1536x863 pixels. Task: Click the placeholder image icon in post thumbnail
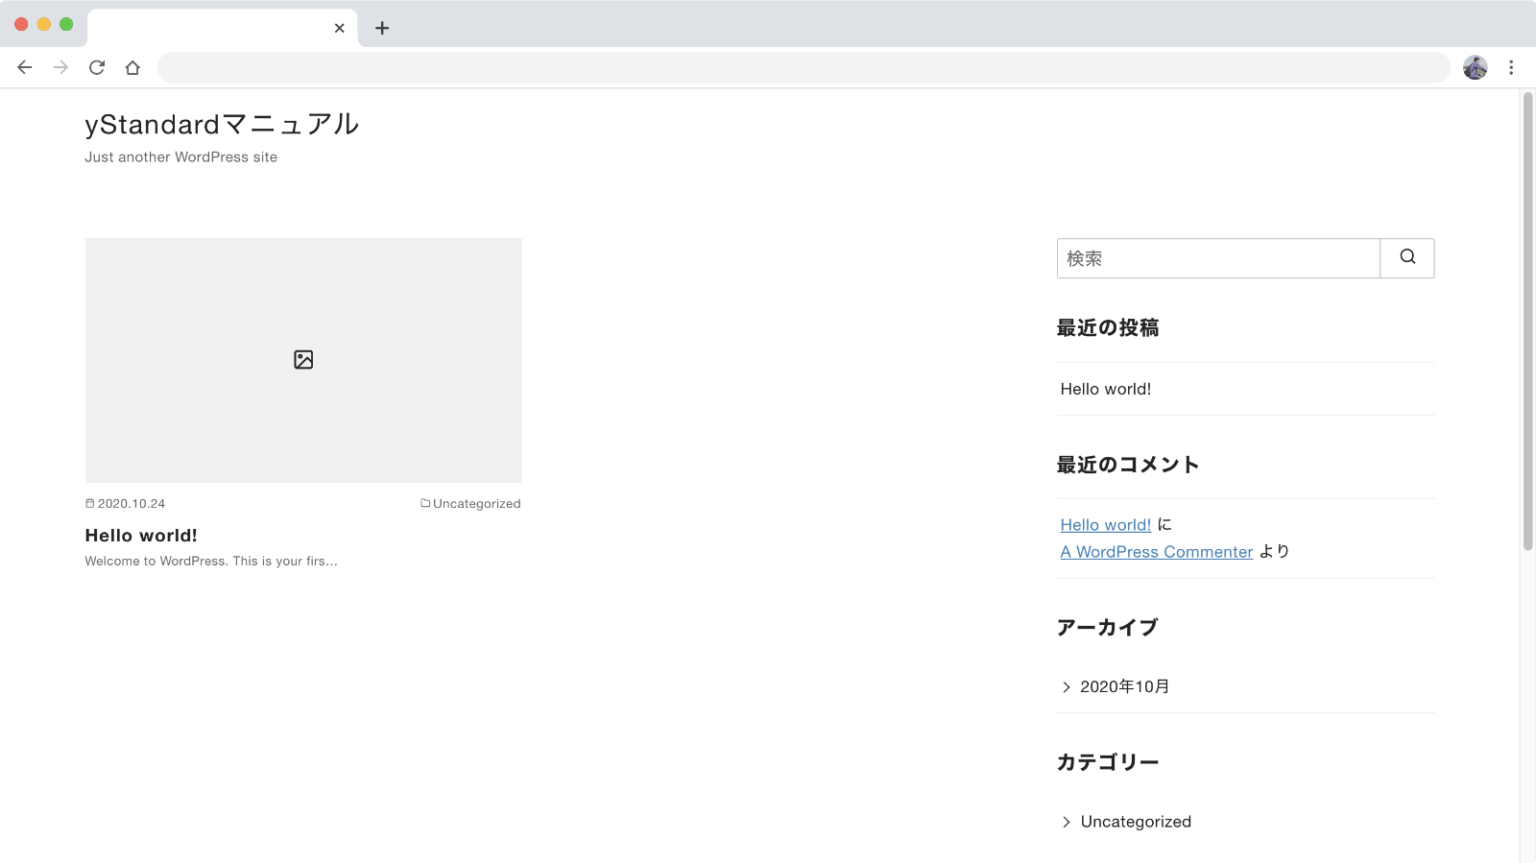tap(303, 360)
